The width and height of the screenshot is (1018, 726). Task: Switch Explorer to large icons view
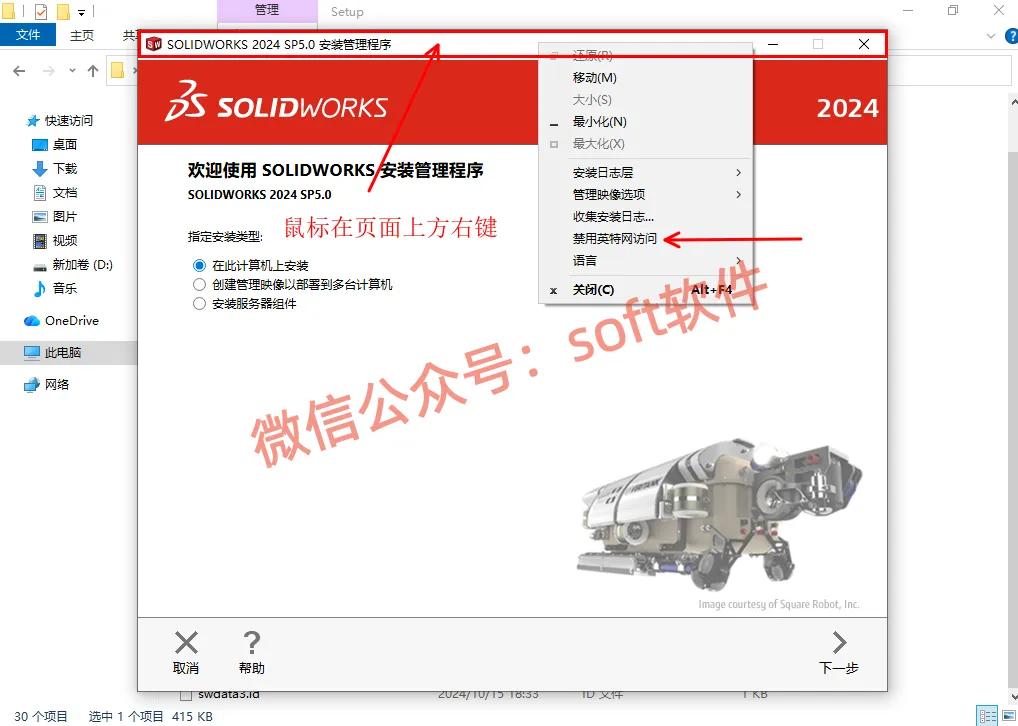point(1008,716)
